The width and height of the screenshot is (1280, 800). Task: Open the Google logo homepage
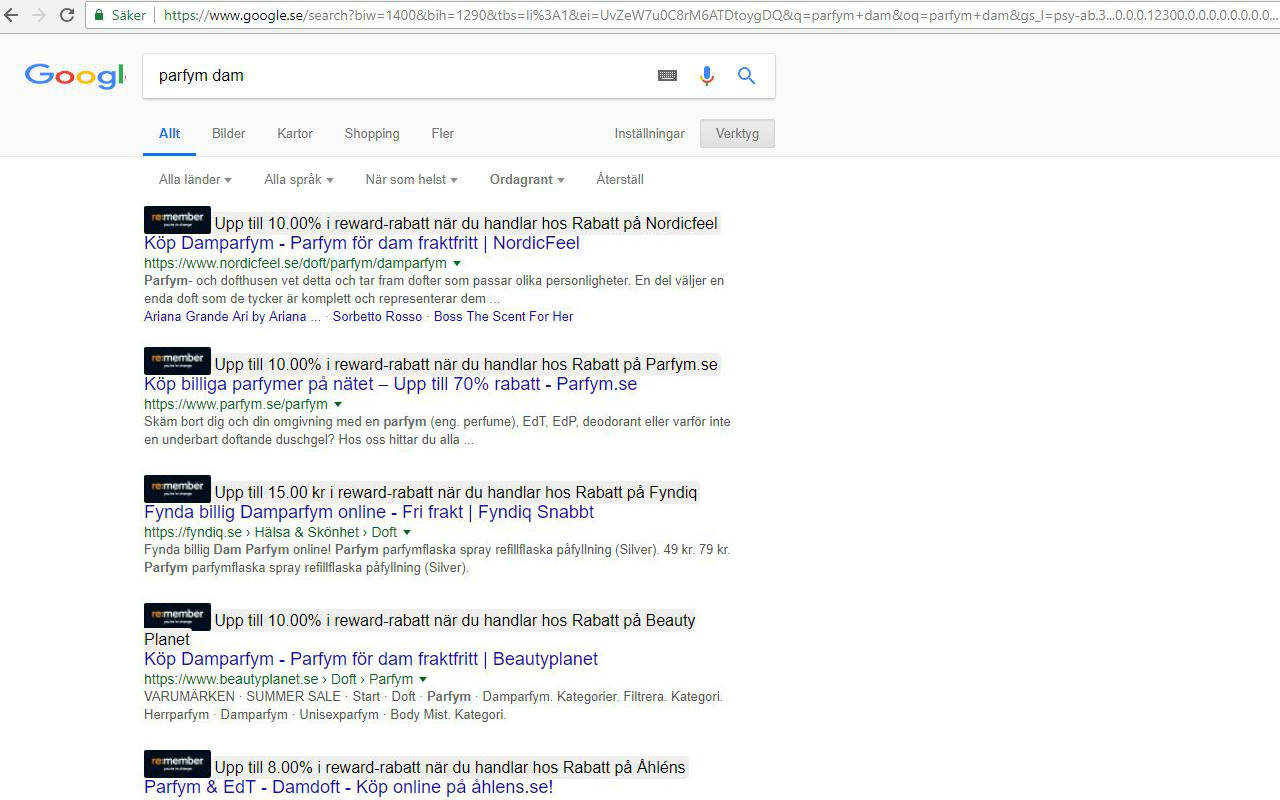click(x=75, y=76)
